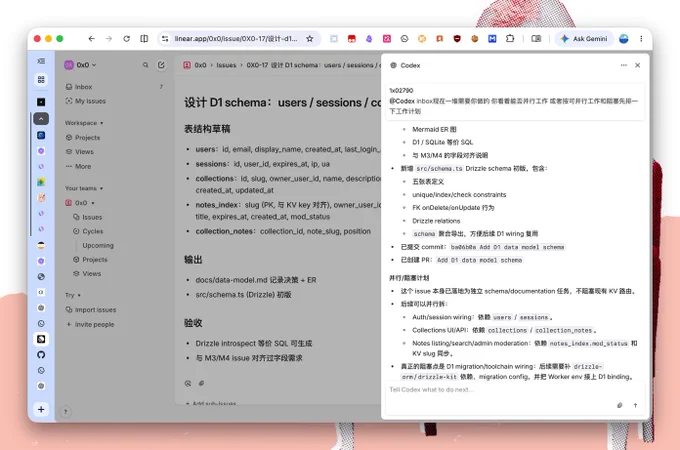Screen dimensions: 680x450
Task: Create new issue with compose icon
Action: click(x=161, y=65)
